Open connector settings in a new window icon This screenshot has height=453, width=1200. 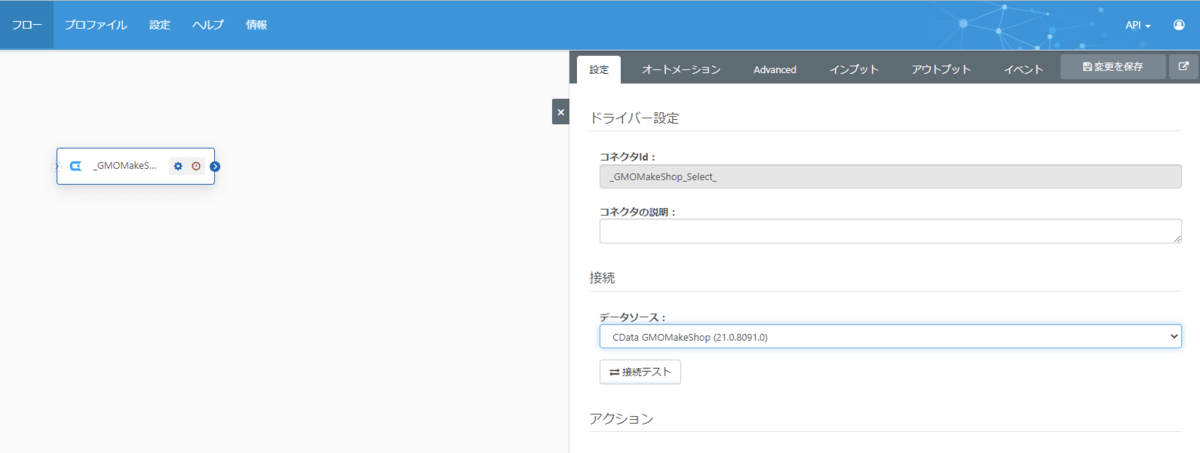pos(1184,67)
